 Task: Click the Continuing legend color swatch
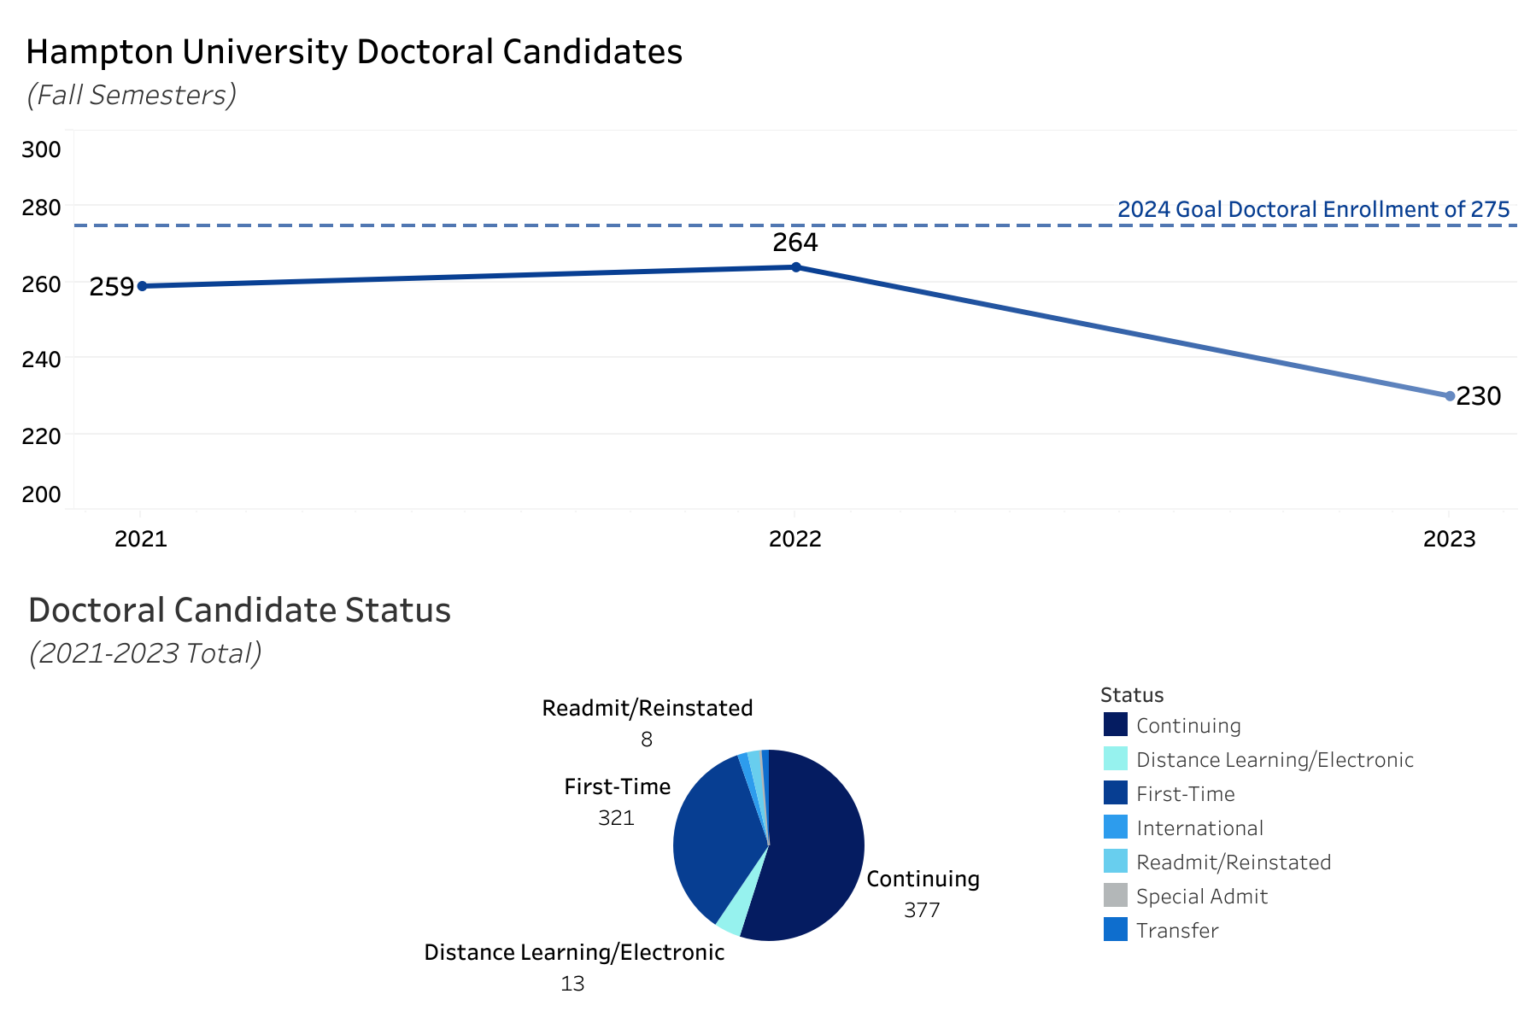pos(1115,724)
